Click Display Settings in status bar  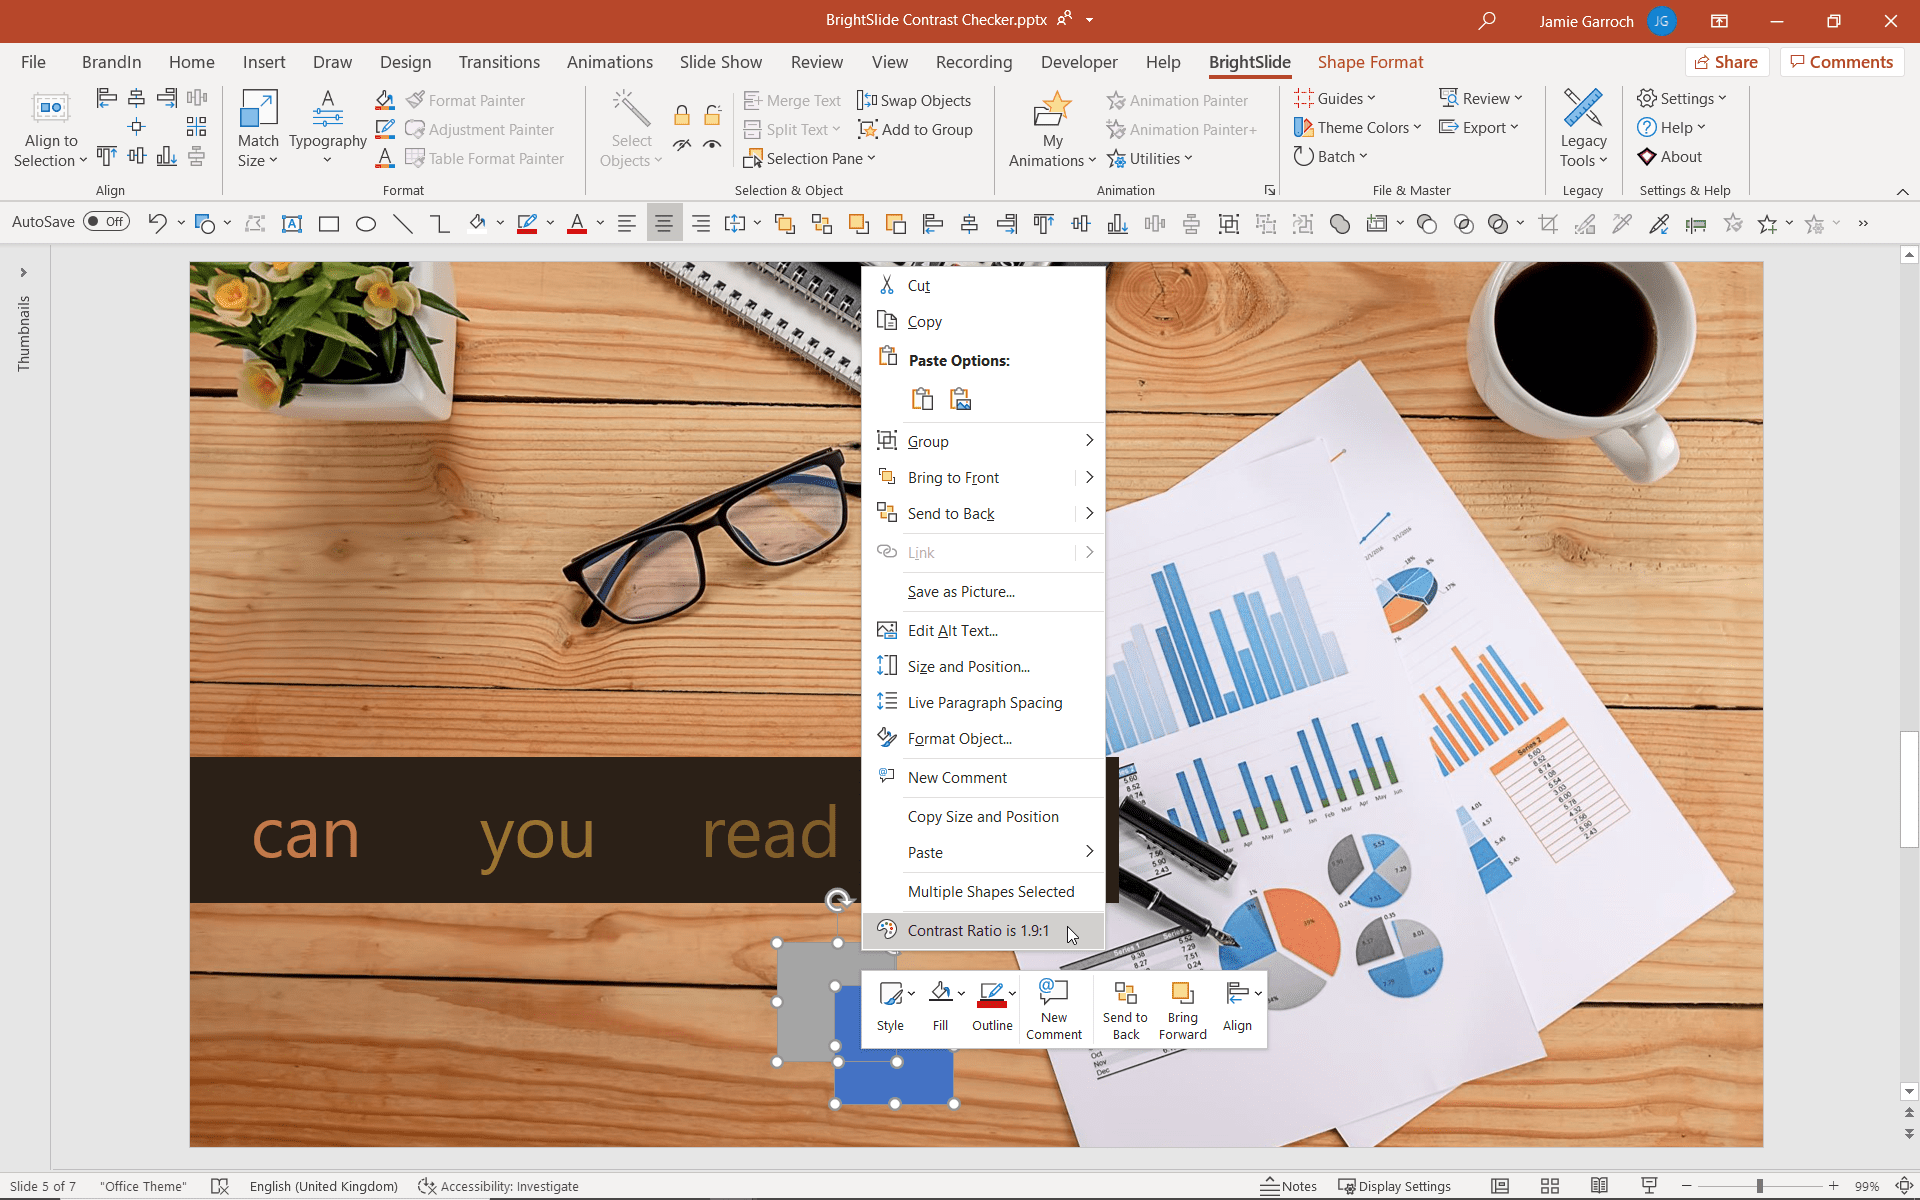1394,1186
